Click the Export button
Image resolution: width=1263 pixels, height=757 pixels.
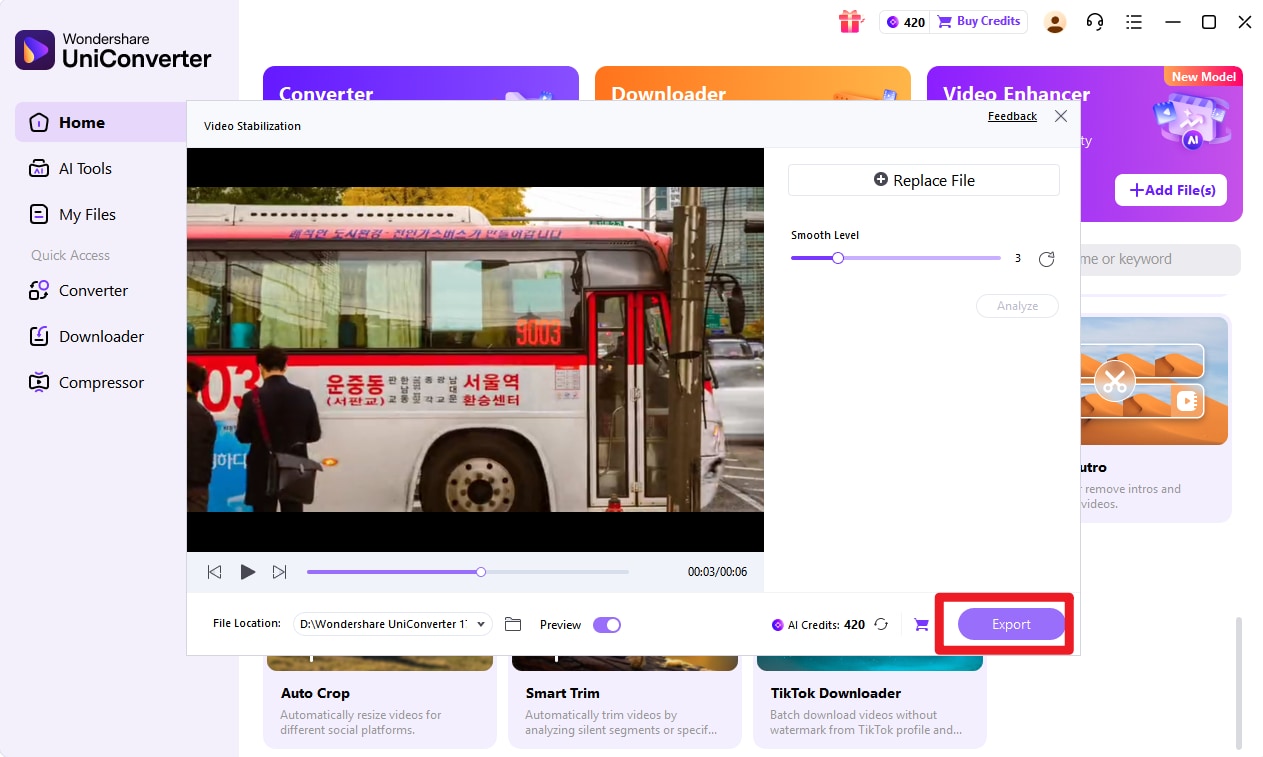click(1011, 624)
